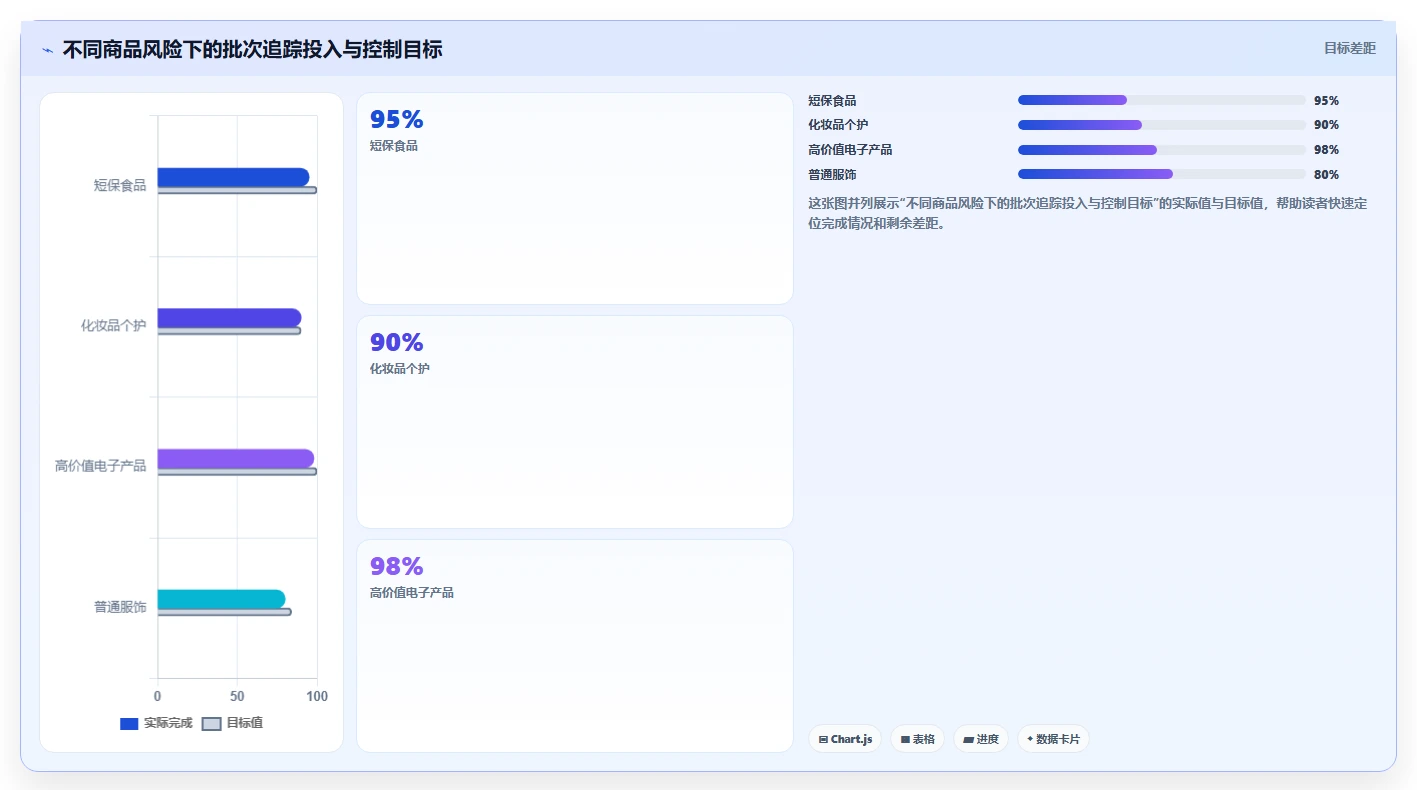The width and height of the screenshot is (1417, 790).
Task: Click the chart description paragraph
Action: tap(1087, 213)
